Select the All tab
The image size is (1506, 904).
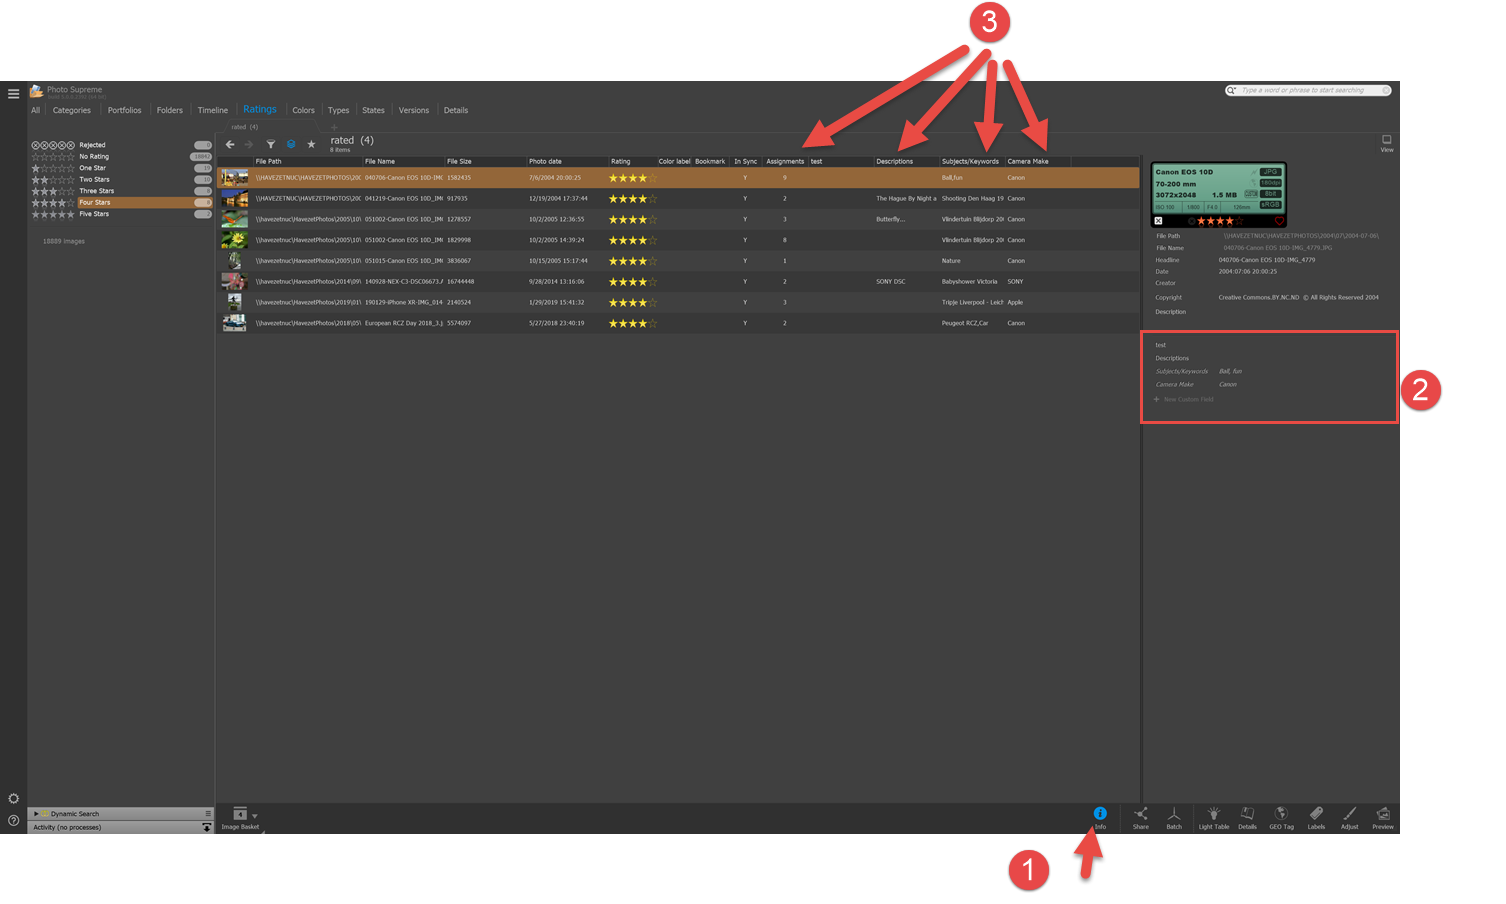click(x=35, y=110)
